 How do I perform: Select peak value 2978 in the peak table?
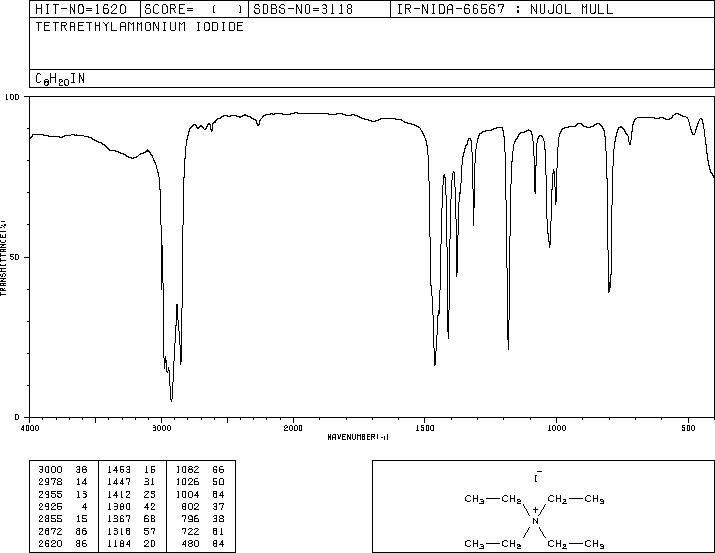click(x=50, y=482)
